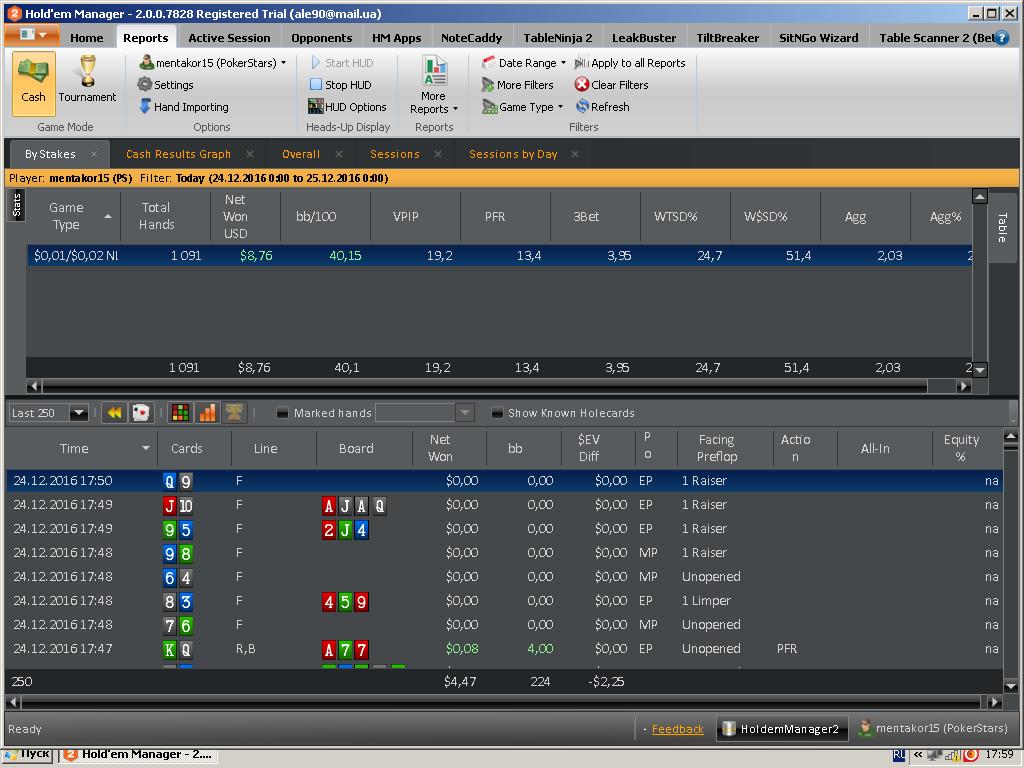Open the application orange menu button
Image resolution: width=1024 pixels, height=768 pixels.
click(x=32, y=35)
